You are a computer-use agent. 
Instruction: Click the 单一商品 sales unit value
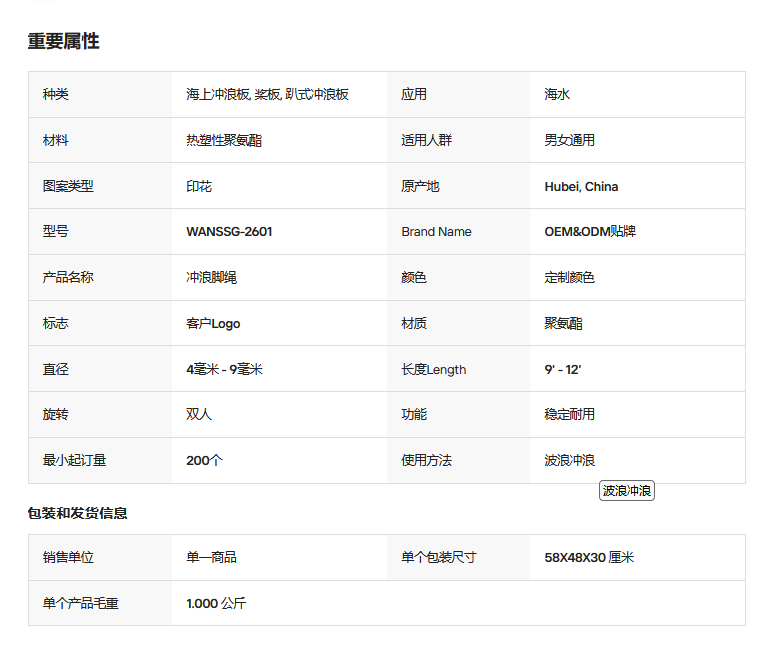[x=211, y=557]
